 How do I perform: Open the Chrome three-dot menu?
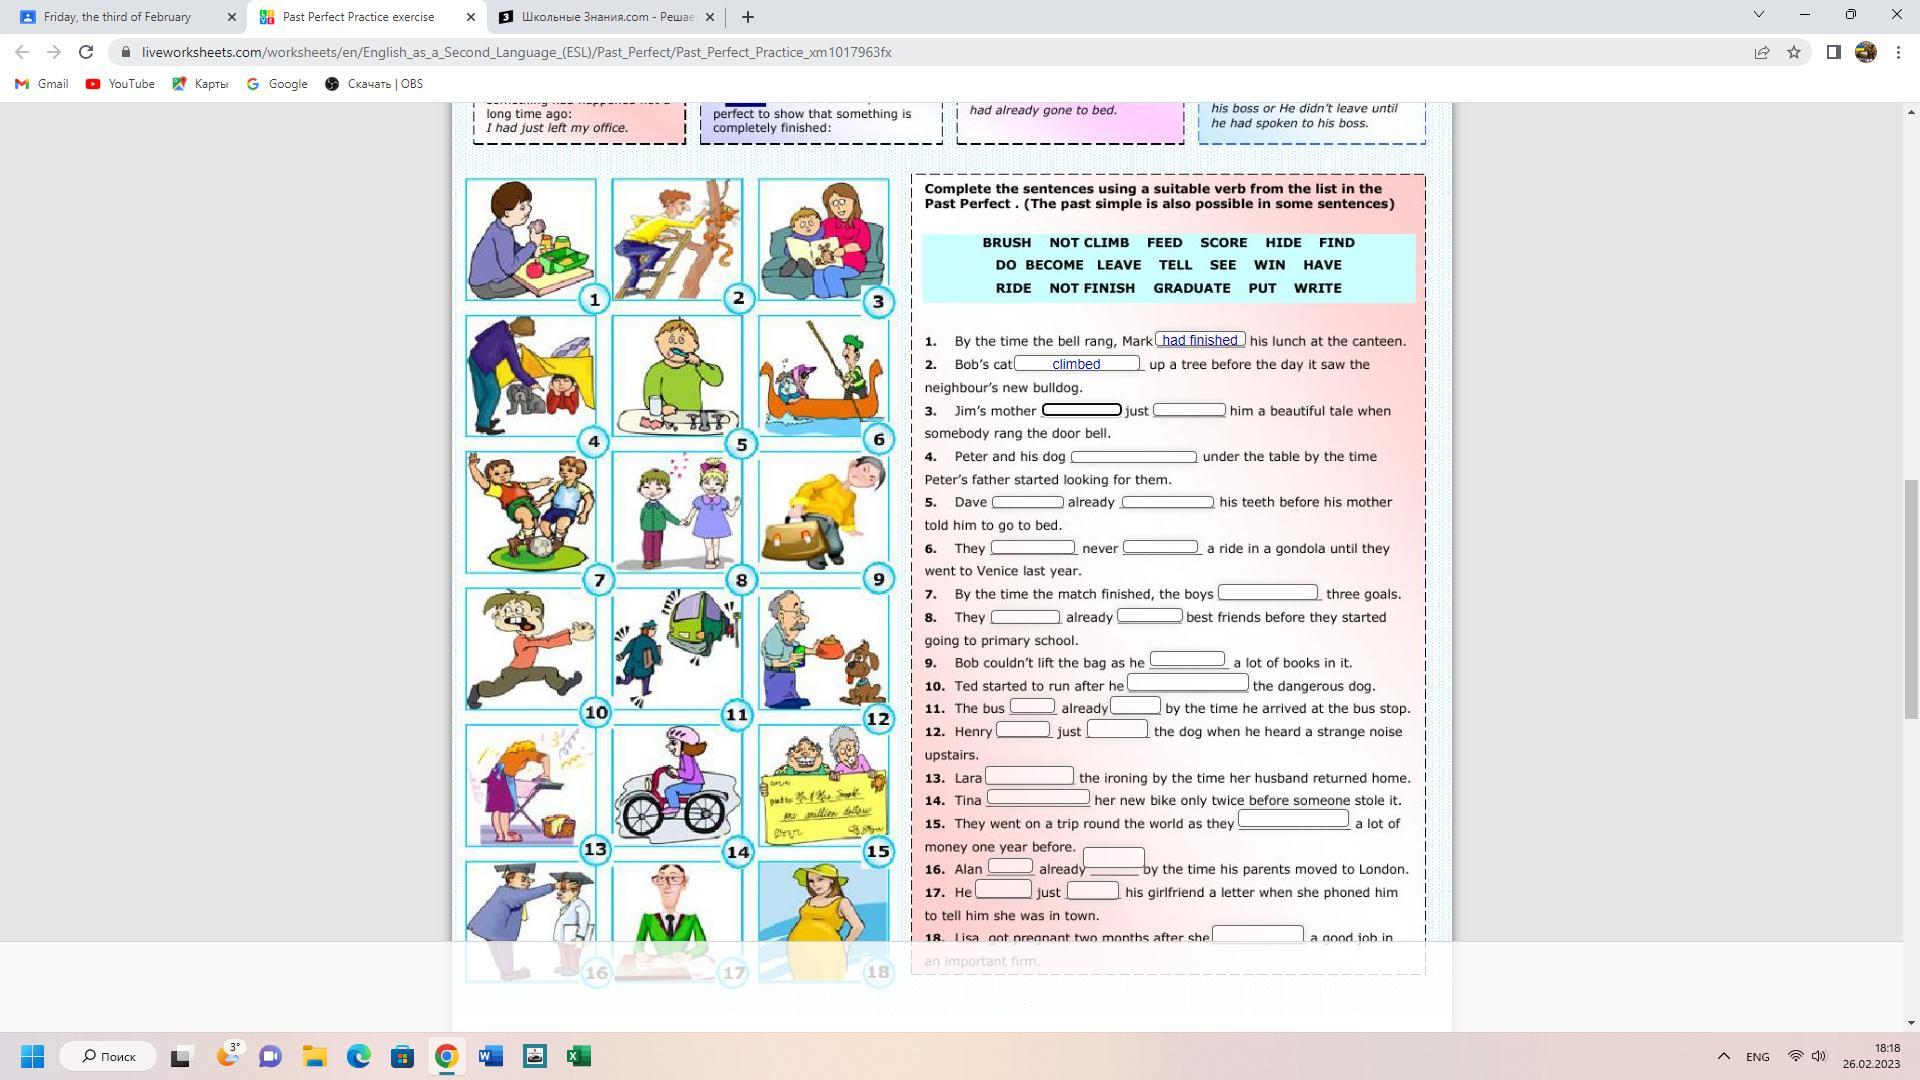pyautogui.click(x=1898, y=52)
